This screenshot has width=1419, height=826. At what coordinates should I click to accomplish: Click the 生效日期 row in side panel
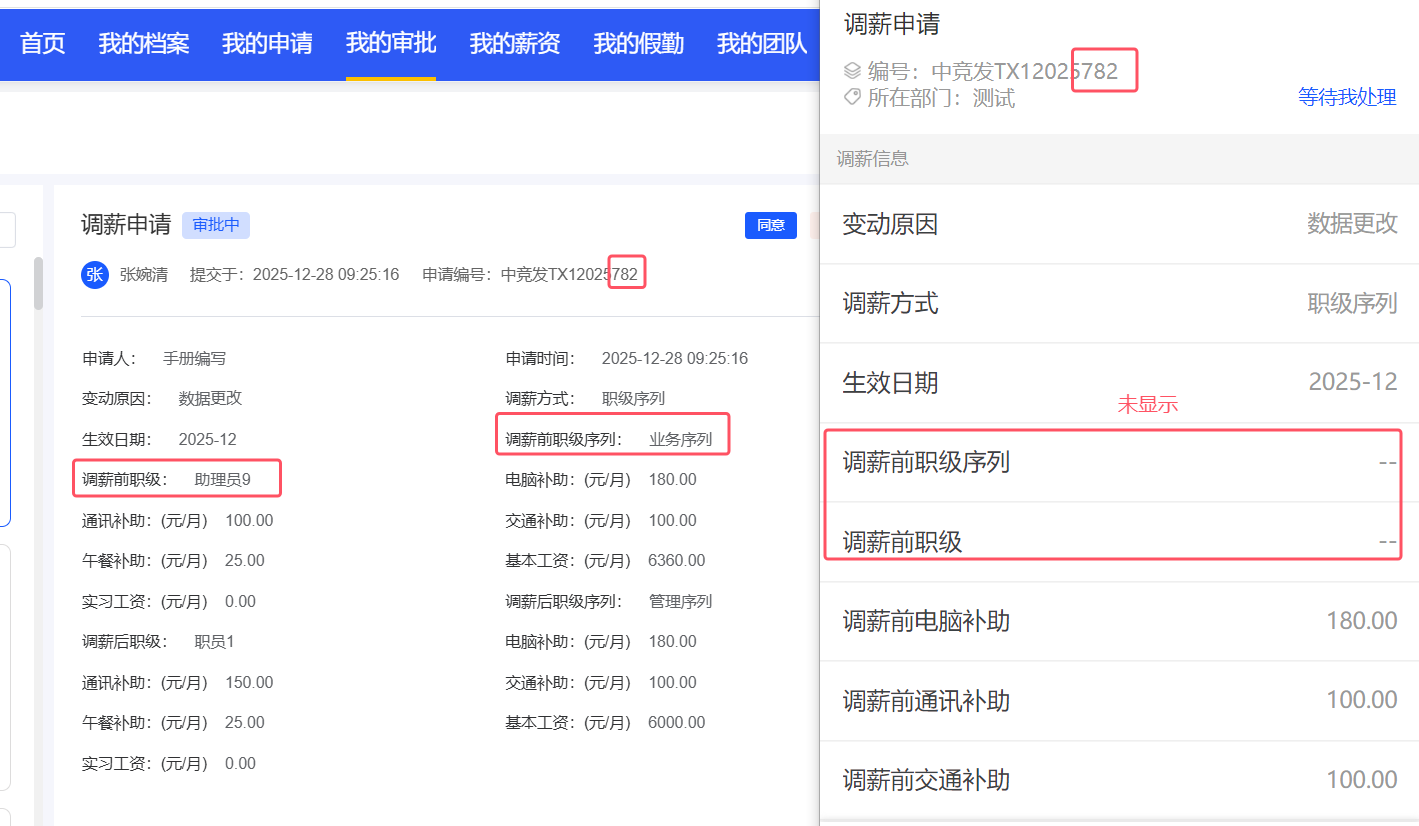1119,382
